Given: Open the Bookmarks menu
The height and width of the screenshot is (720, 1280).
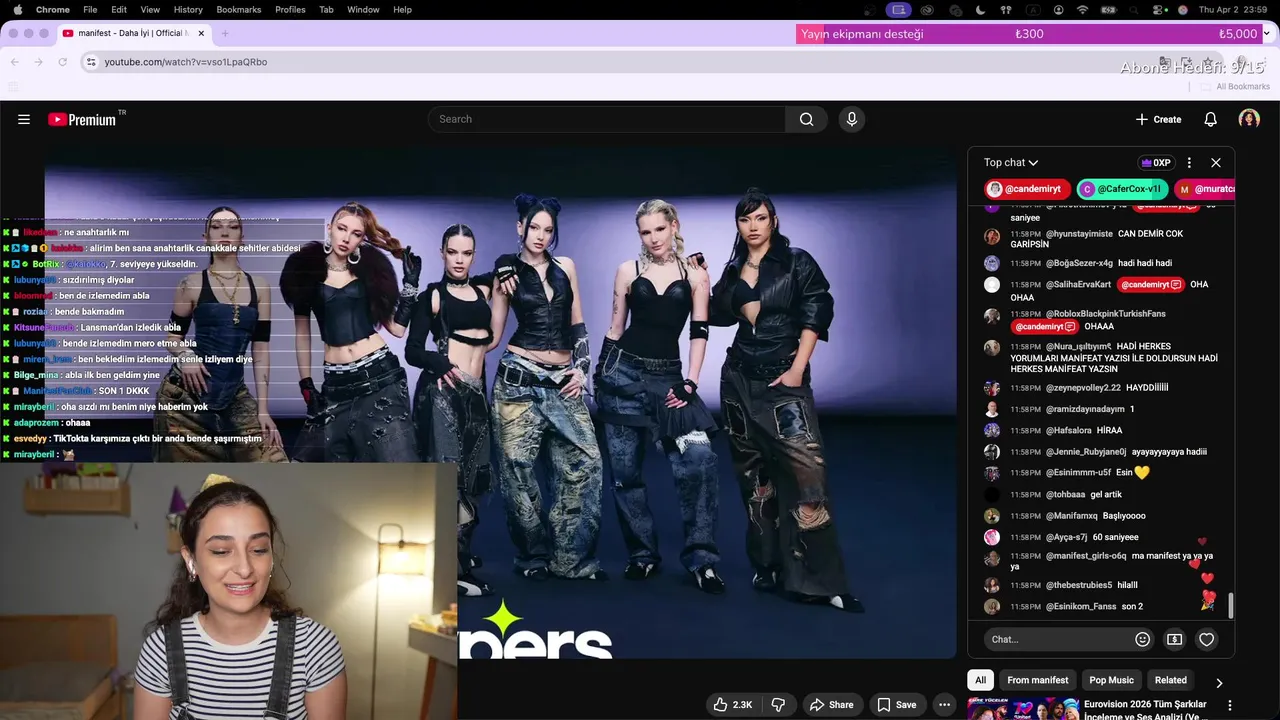Looking at the screenshot, I should 239,9.
